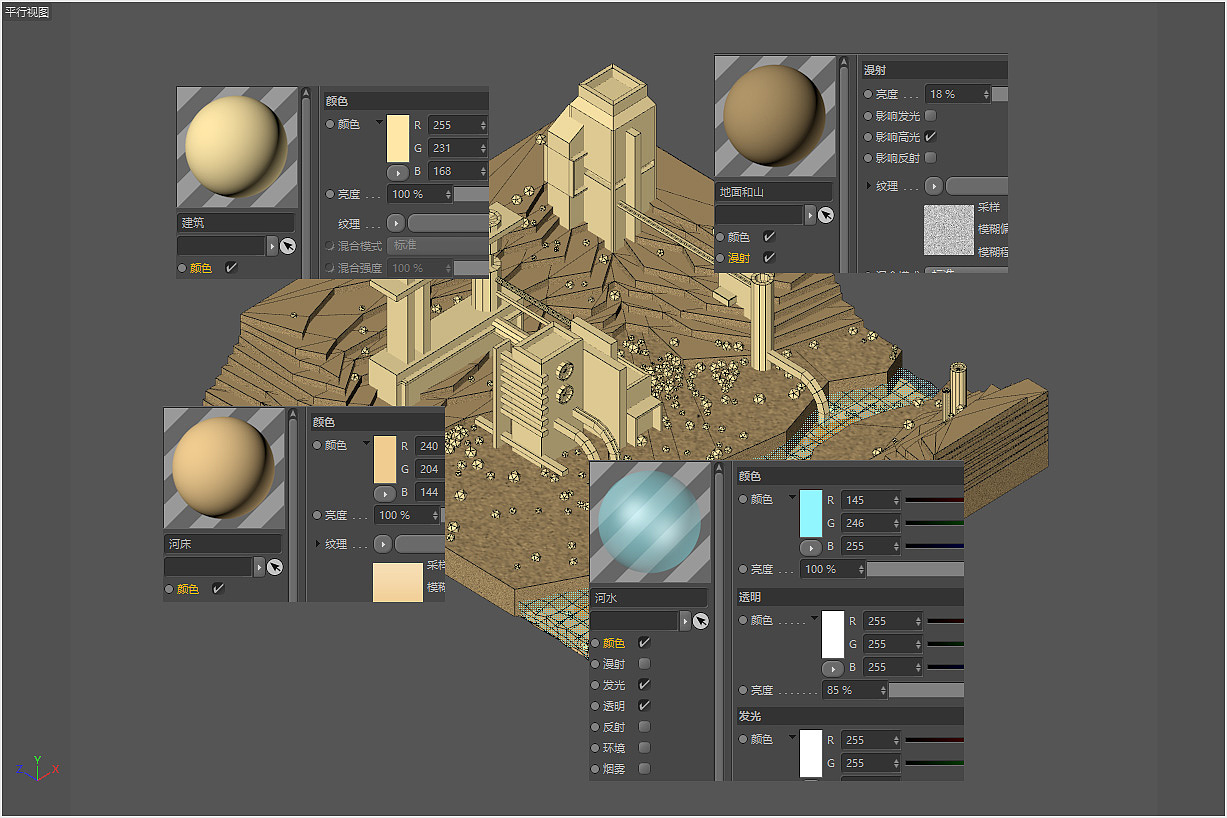
Task: Open the 混合模式 标准 dropdown in 建筑
Action: (x=438, y=246)
